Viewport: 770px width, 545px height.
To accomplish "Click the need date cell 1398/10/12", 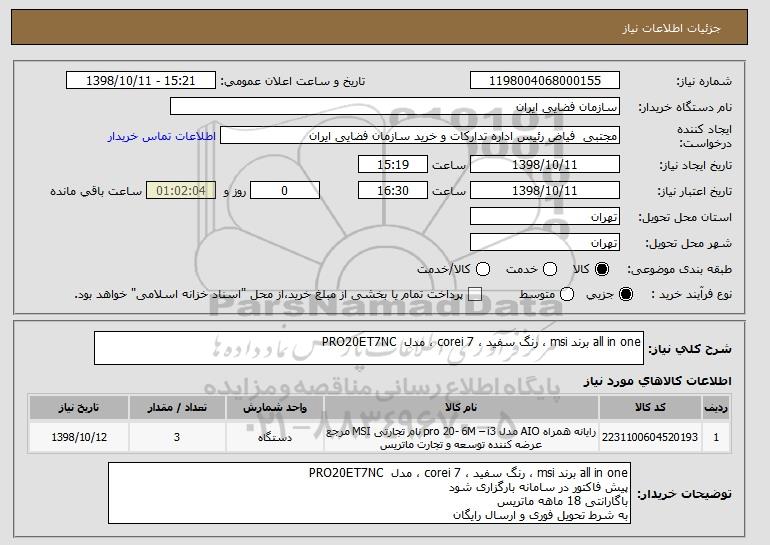I will (79, 437).
